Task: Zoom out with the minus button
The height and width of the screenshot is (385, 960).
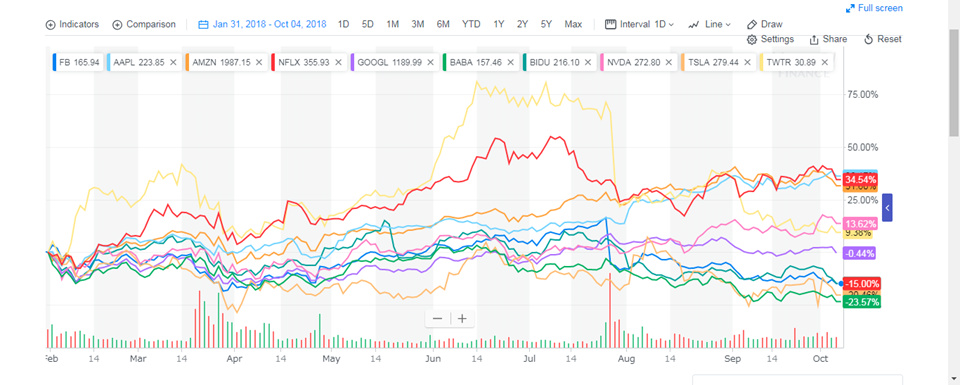Action: [437, 319]
